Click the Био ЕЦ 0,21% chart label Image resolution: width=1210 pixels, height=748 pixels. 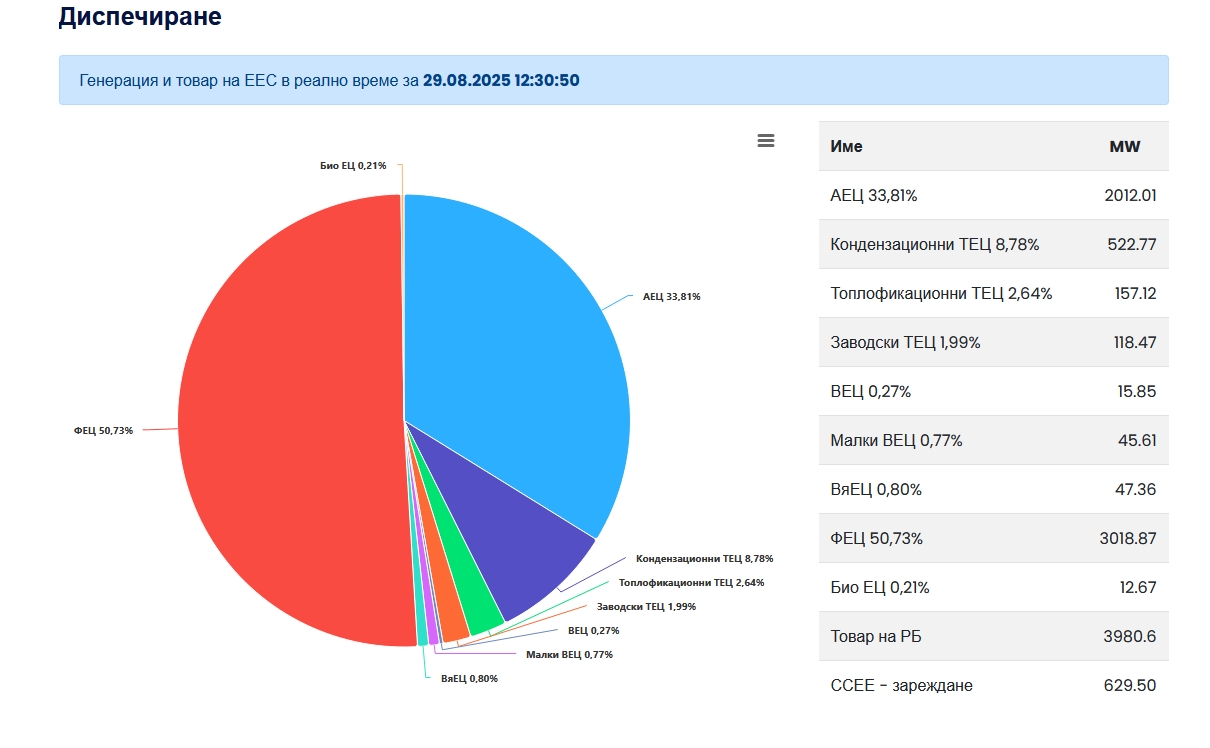tap(353, 165)
